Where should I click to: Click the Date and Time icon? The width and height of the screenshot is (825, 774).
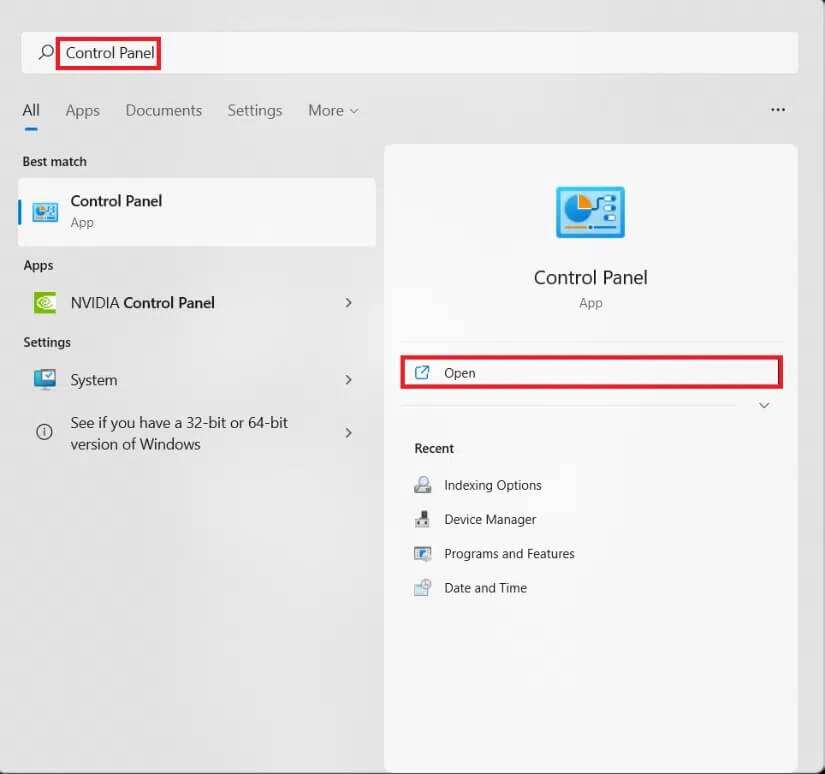(422, 588)
